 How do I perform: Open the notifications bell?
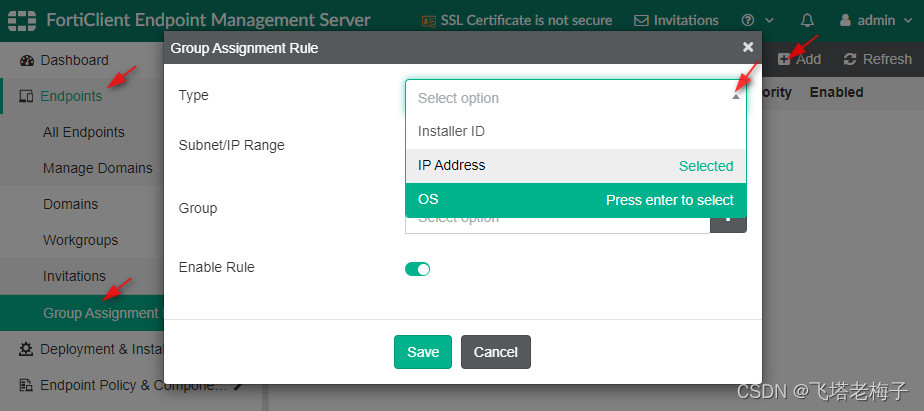pyautogui.click(x=807, y=21)
